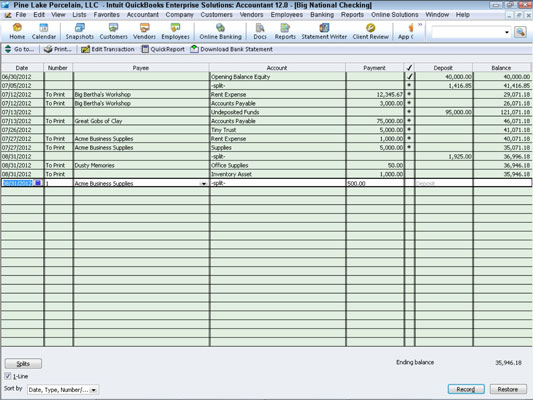Click the Payment field showing 500.00
The height and width of the screenshot is (400, 533).
pos(375,183)
